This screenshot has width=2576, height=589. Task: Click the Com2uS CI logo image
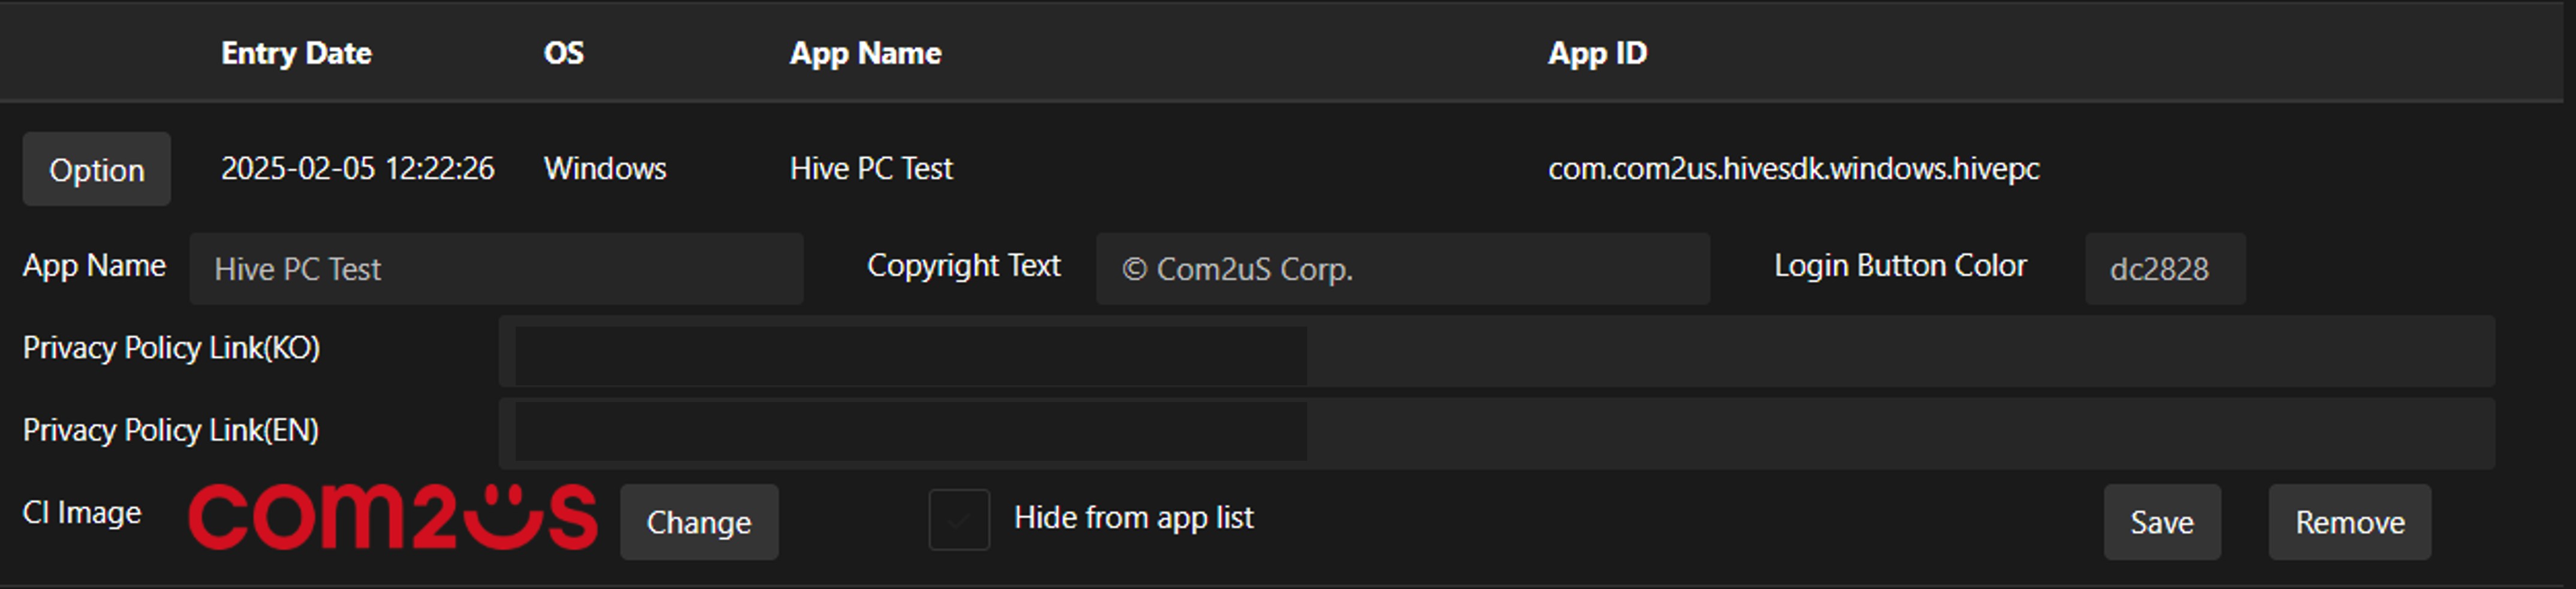(393, 517)
